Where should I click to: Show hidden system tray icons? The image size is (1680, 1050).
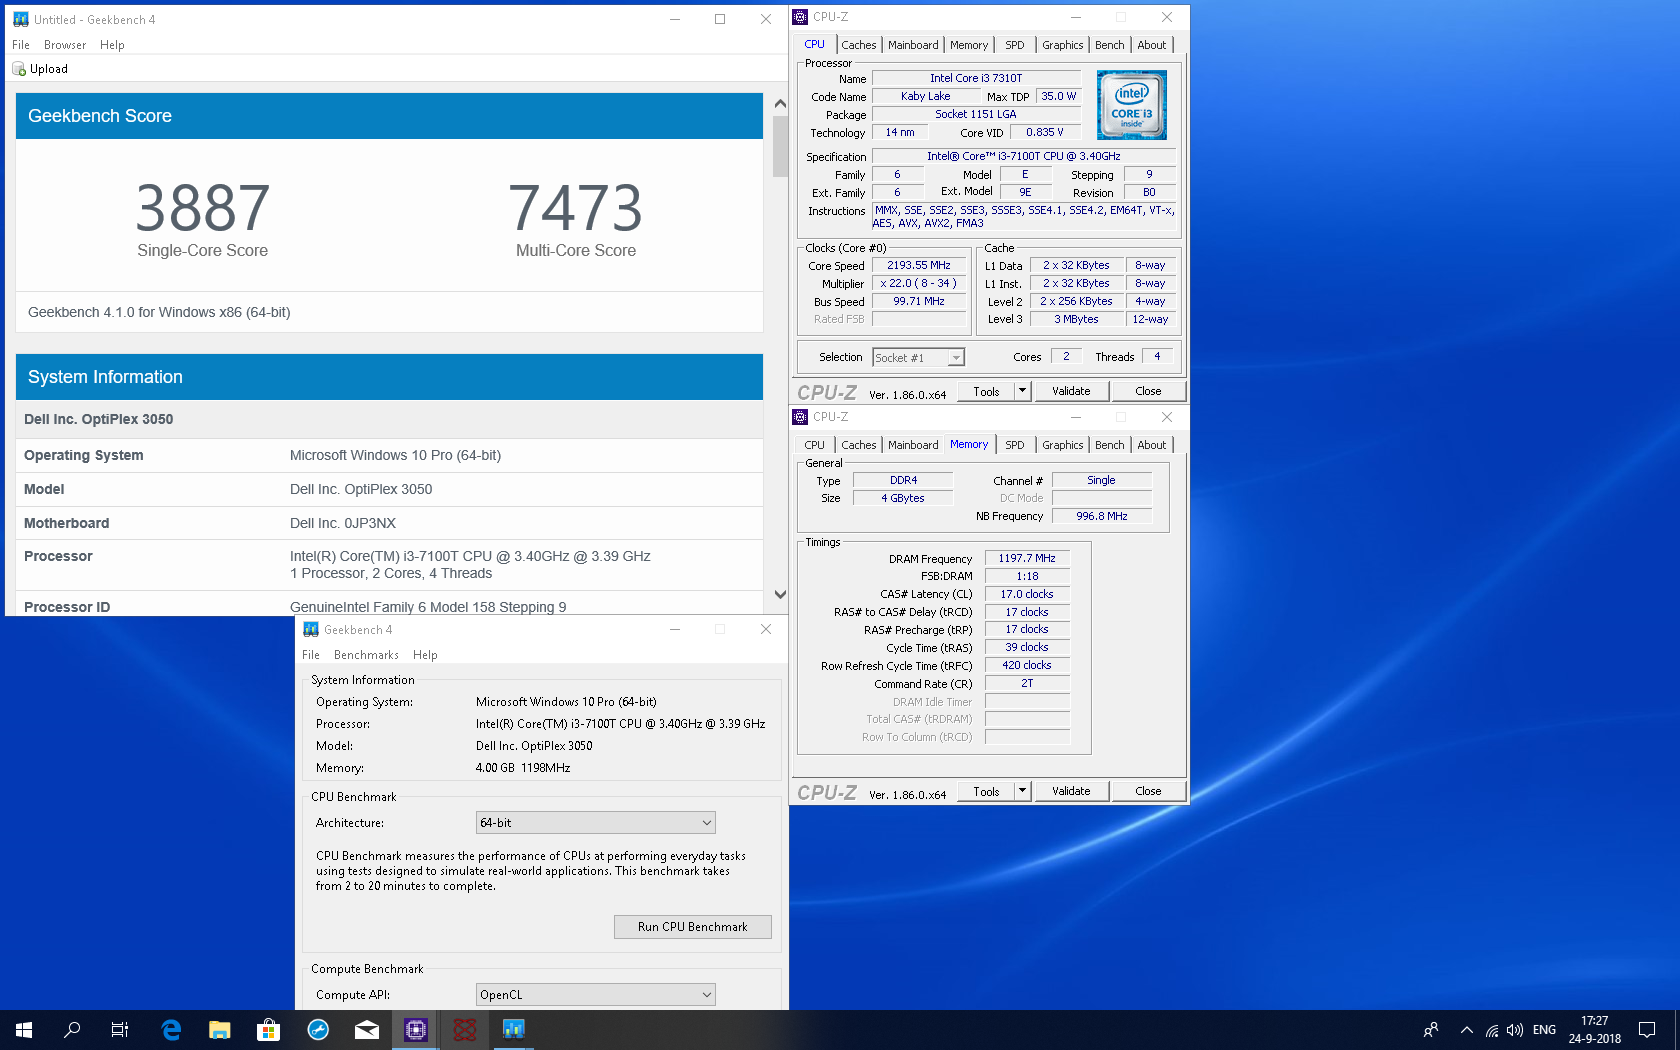[x=1466, y=1030]
